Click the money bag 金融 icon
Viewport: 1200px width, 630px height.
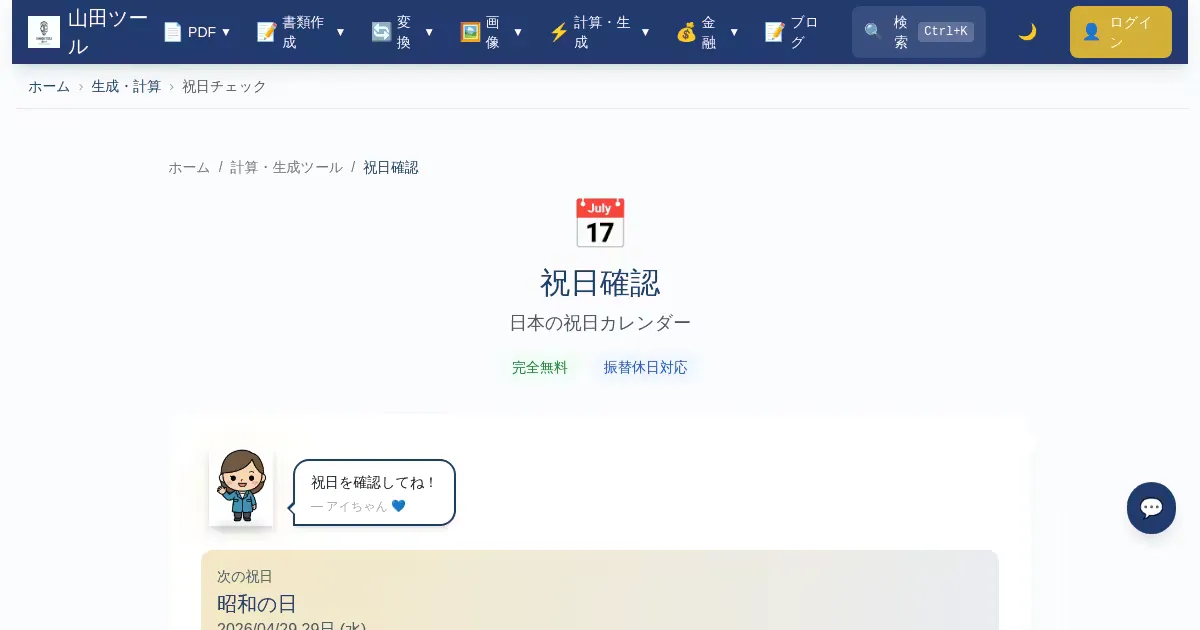pos(686,32)
